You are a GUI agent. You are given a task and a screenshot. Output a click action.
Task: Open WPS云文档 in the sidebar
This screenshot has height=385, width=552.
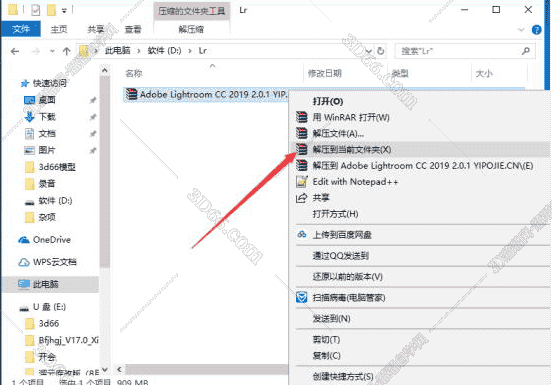pyautogui.click(x=54, y=262)
